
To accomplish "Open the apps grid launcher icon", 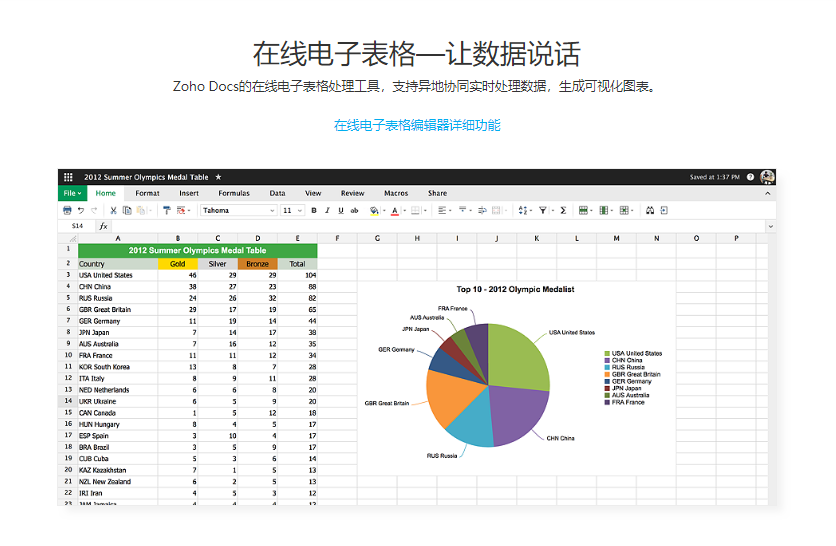I will point(68,177).
